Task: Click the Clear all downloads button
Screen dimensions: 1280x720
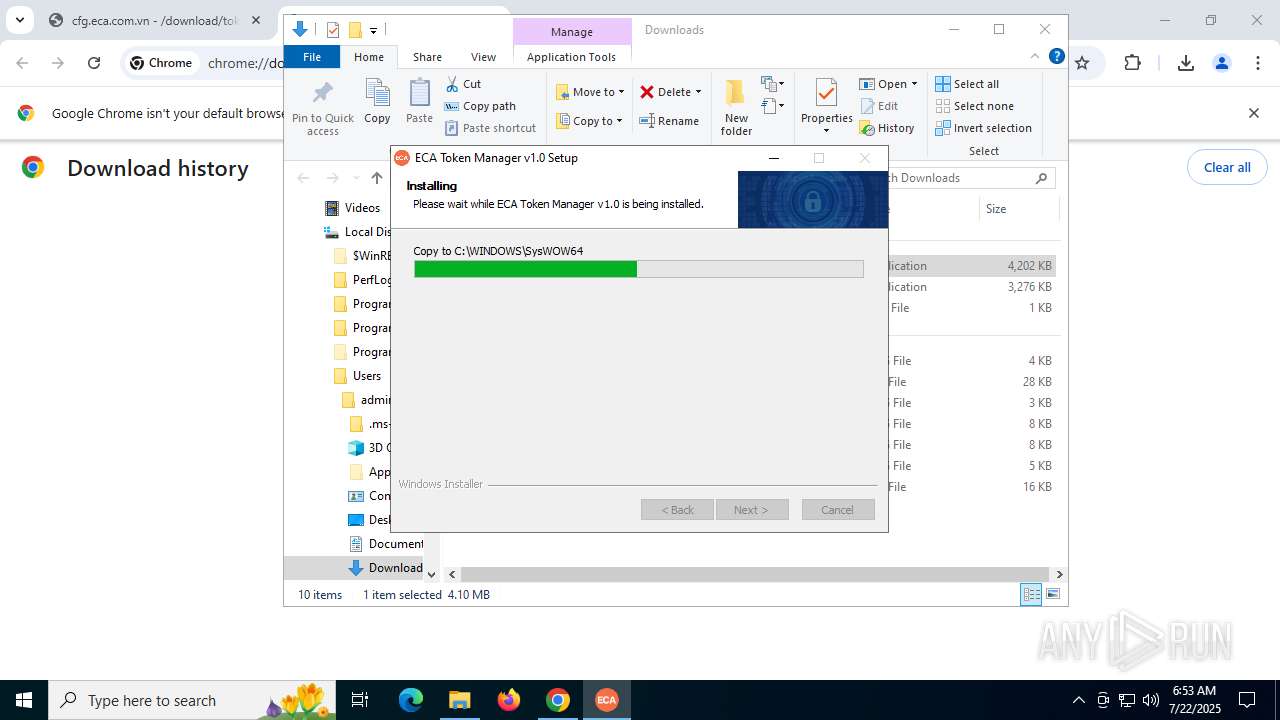Action: point(1227,167)
